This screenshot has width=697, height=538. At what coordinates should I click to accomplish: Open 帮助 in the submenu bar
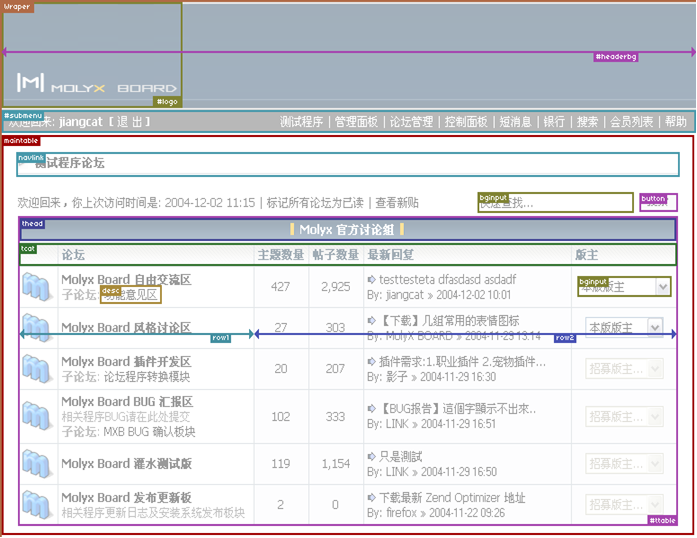coord(676,122)
